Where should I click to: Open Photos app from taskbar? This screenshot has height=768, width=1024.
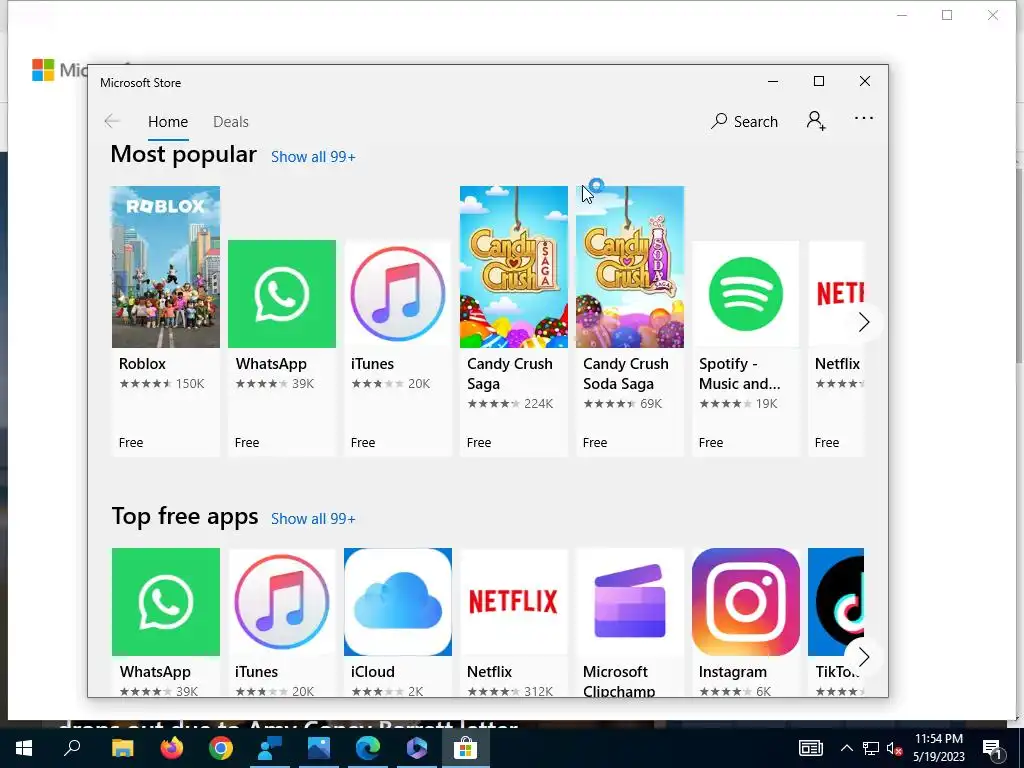tap(319, 748)
